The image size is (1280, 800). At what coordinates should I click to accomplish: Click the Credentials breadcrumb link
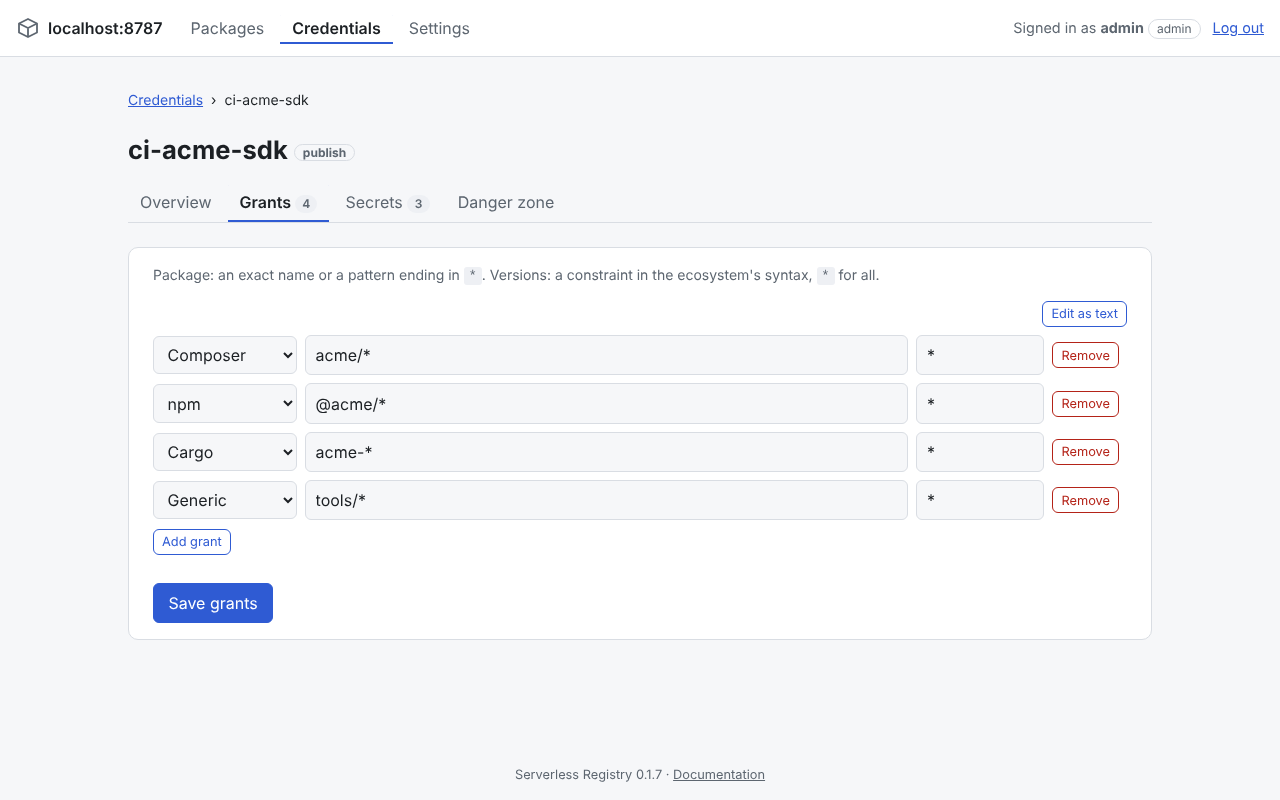pos(165,100)
